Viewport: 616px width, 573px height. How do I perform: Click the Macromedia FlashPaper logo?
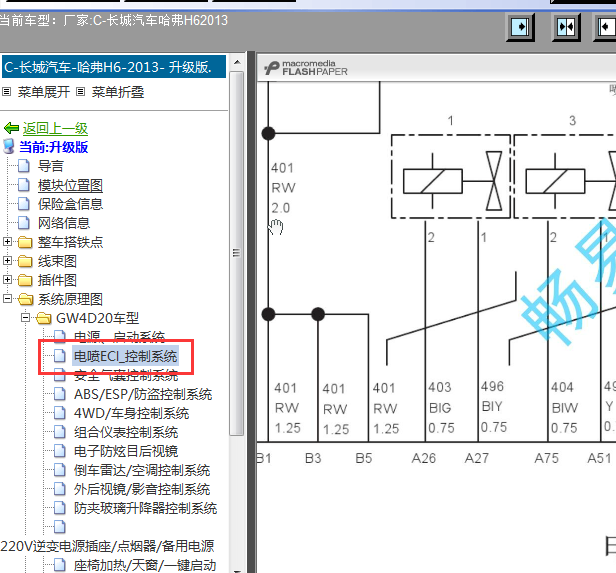pos(306,68)
